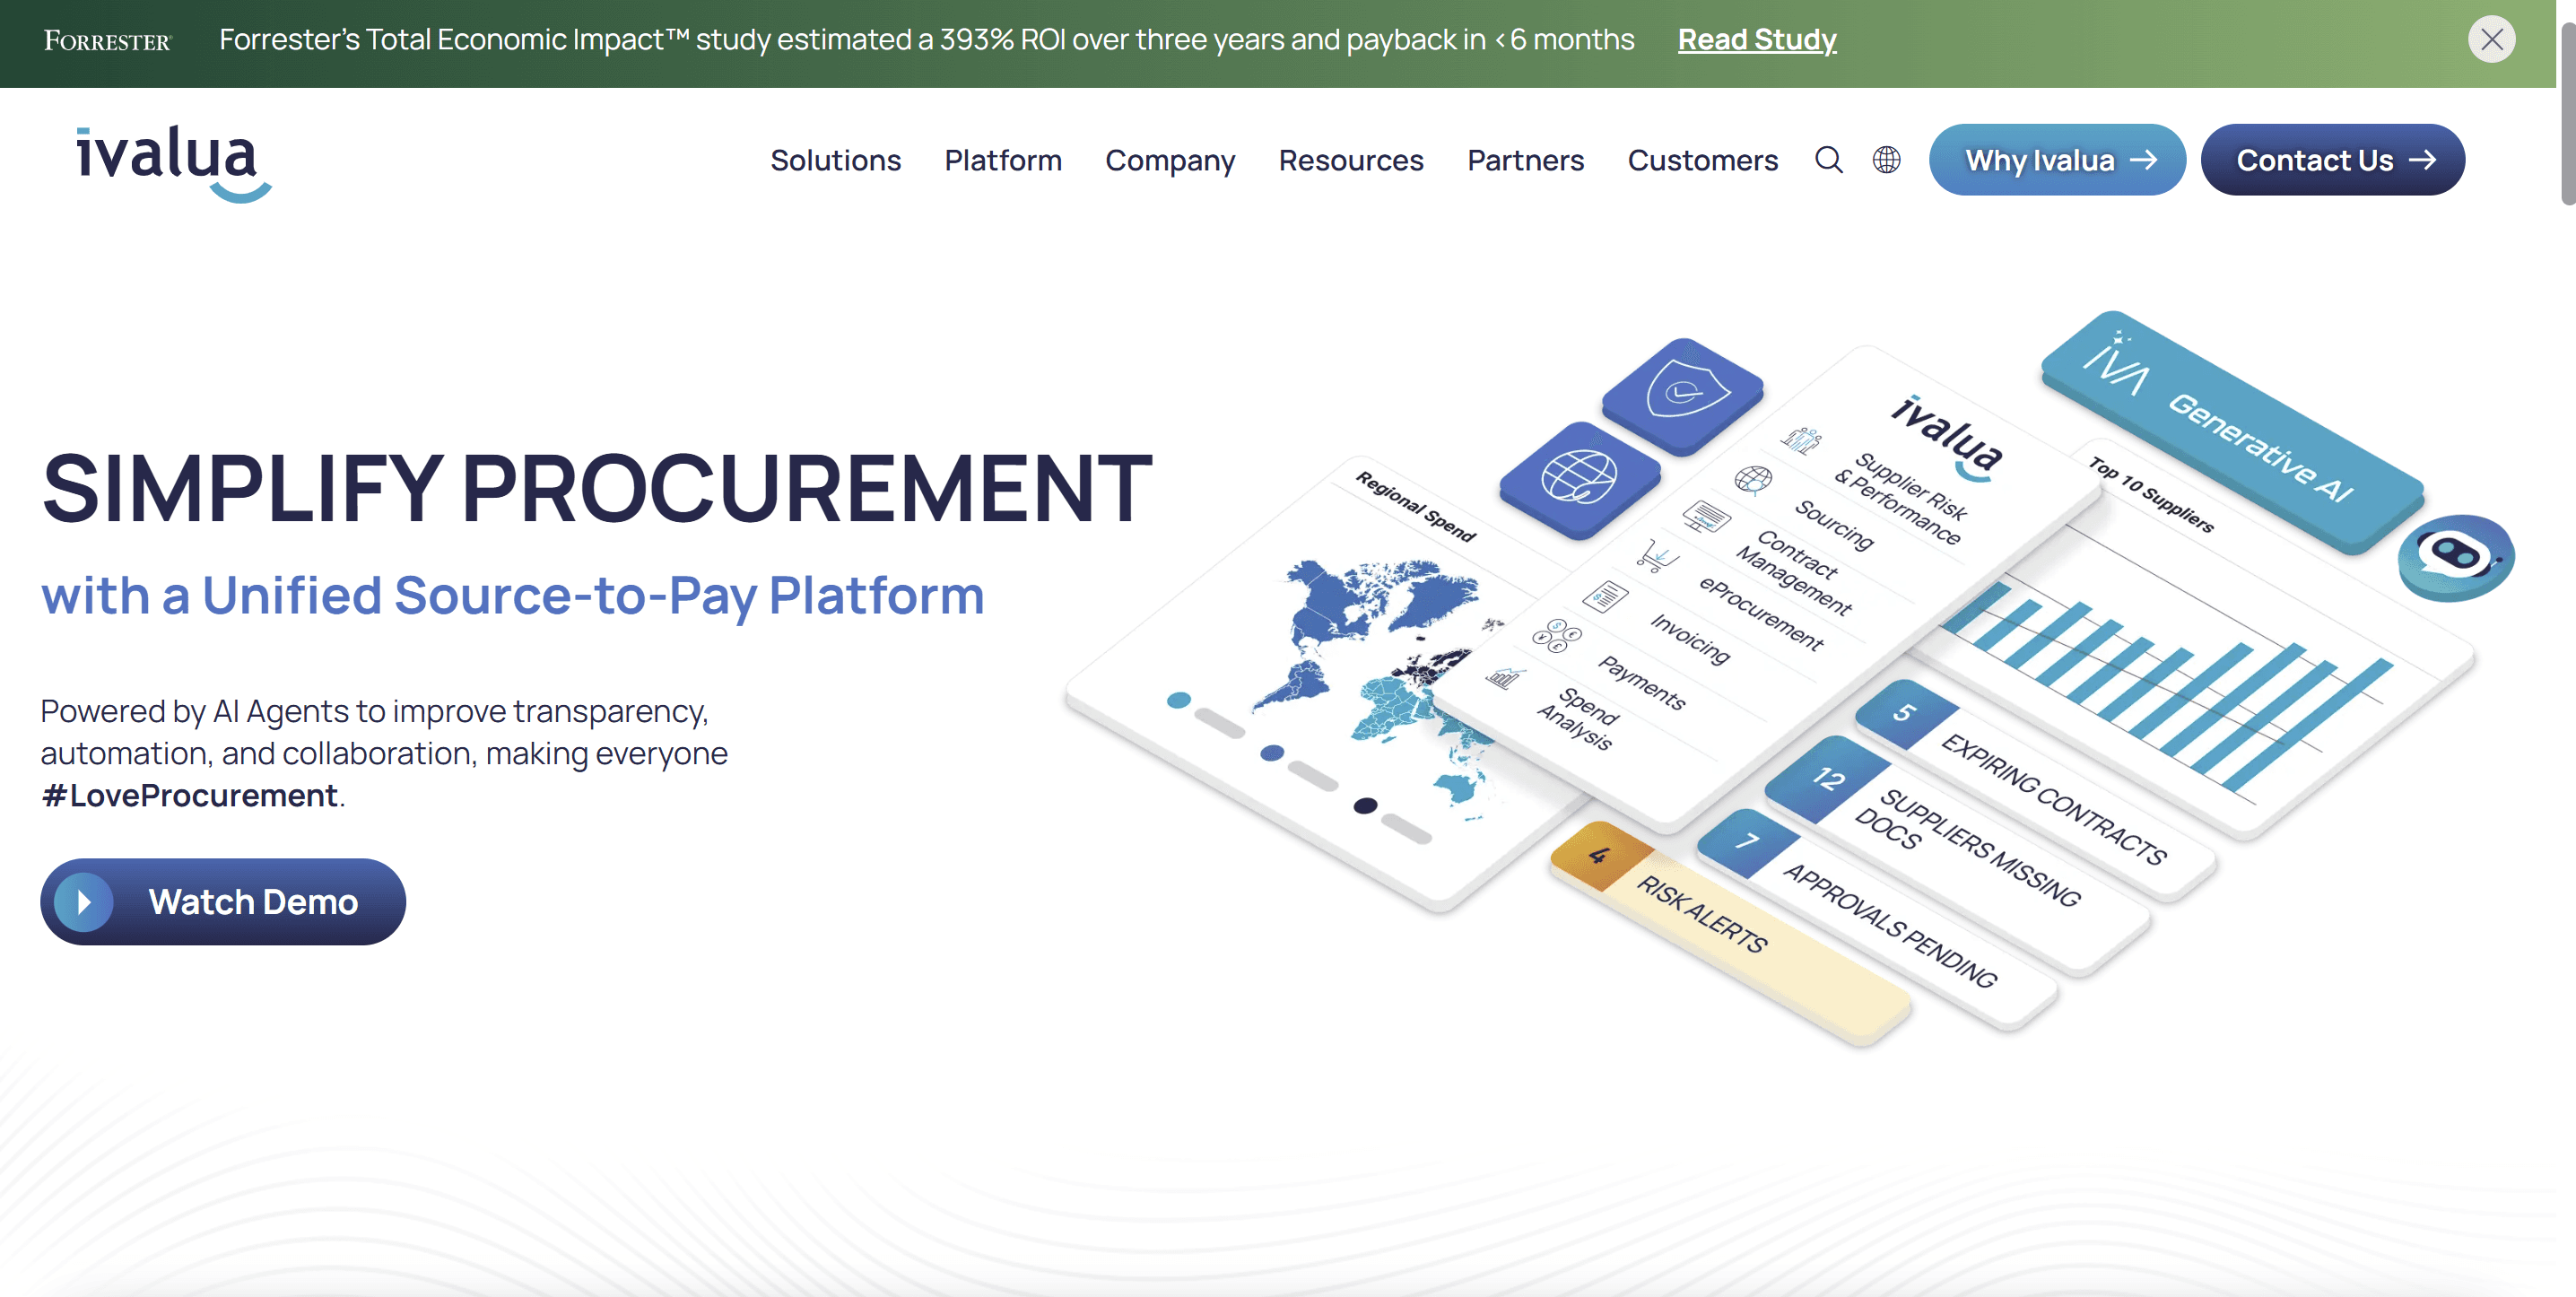
Task: Follow the Read Study link
Action: click(x=1756, y=40)
